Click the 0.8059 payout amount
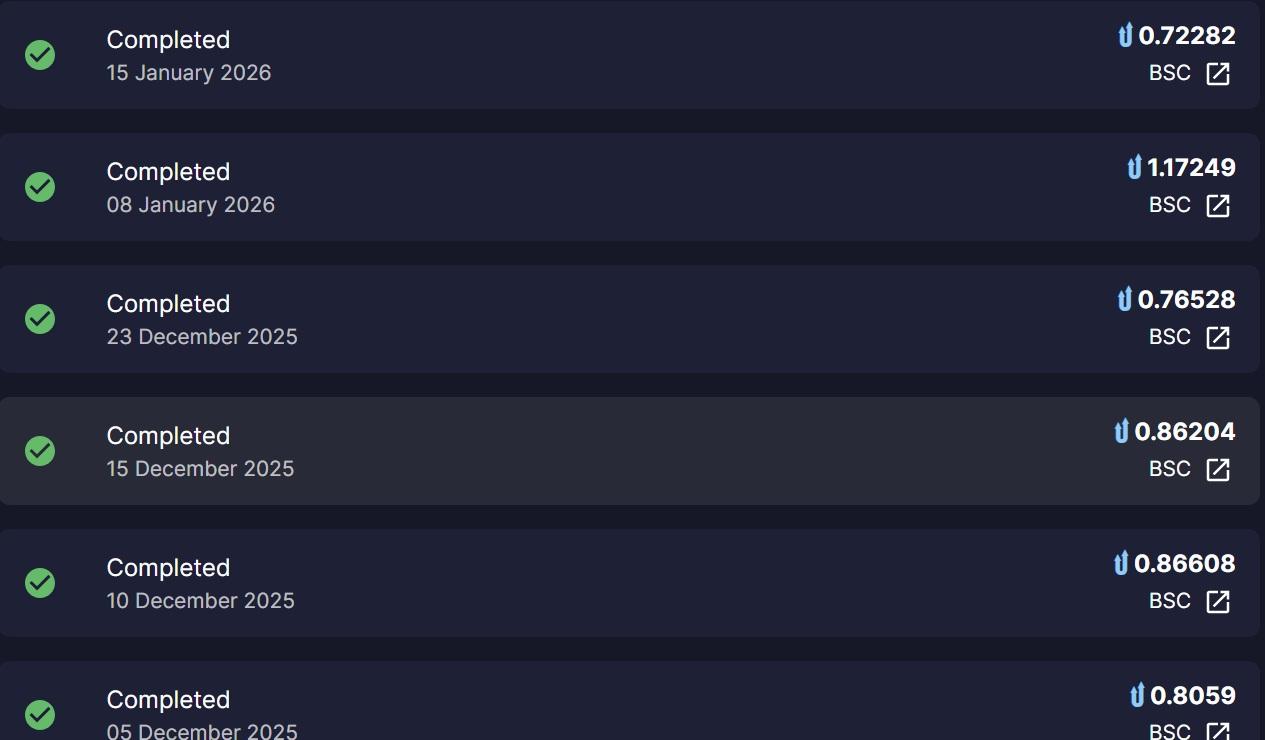The image size is (1265, 740). pos(1193,696)
